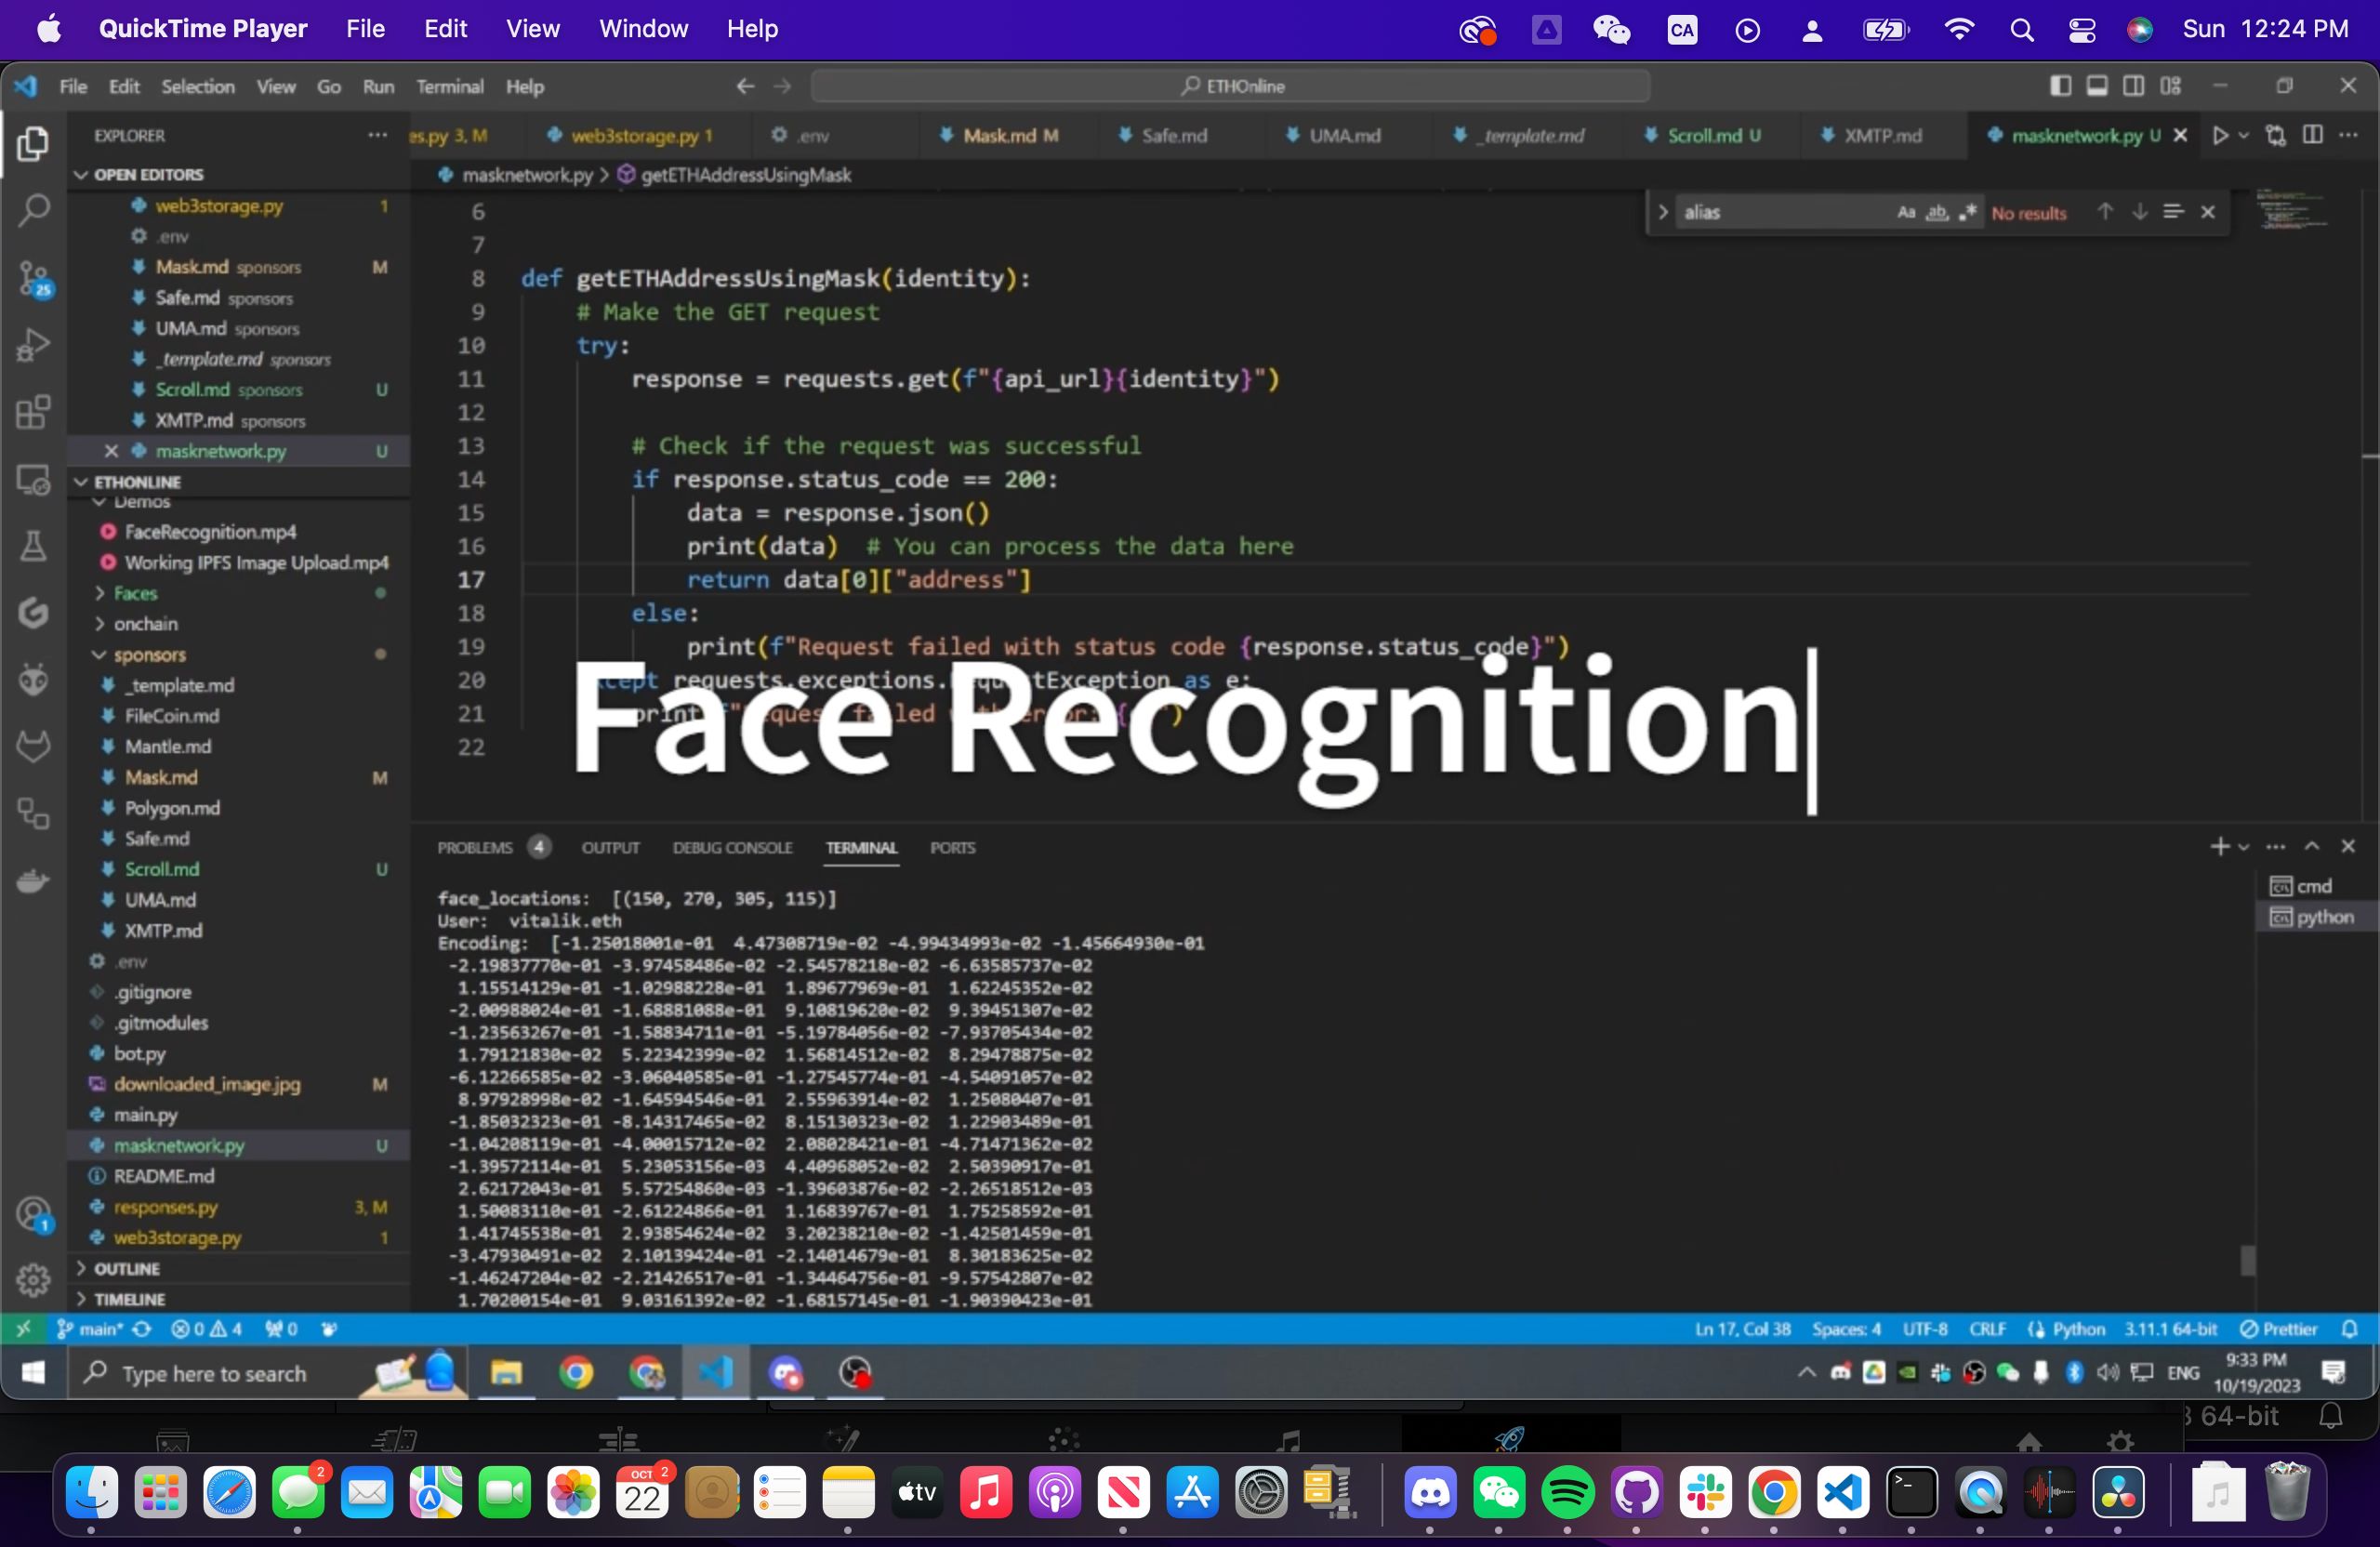Image resolution: width=2380 pixels, height=1547 pixels.
Task: Click the ETHOnline command center search box
Action: coord(1230,86)
